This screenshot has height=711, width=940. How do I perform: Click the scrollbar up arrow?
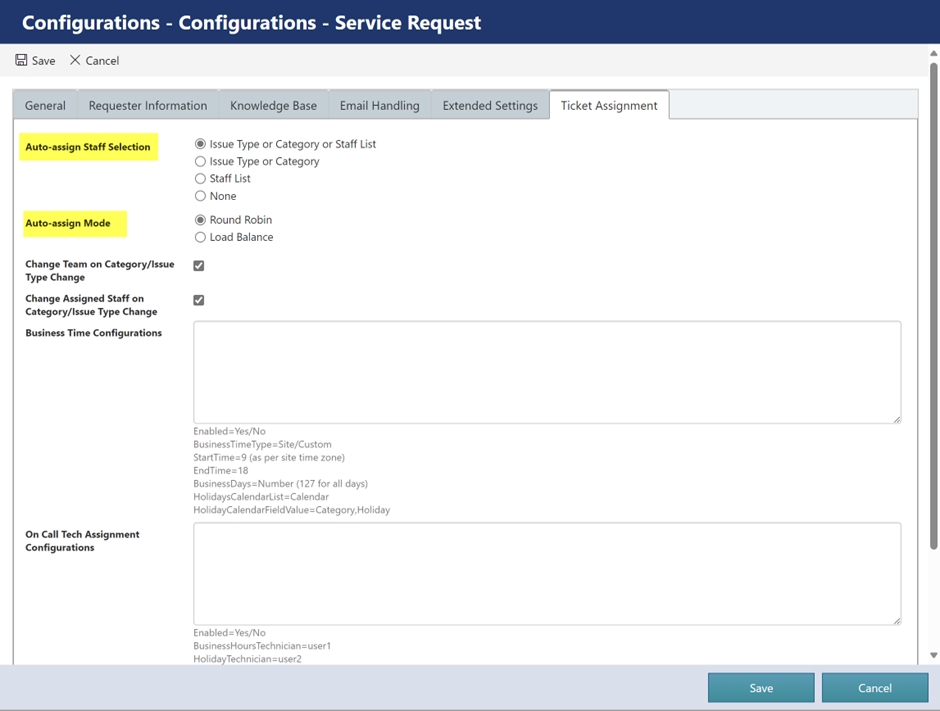933,55
